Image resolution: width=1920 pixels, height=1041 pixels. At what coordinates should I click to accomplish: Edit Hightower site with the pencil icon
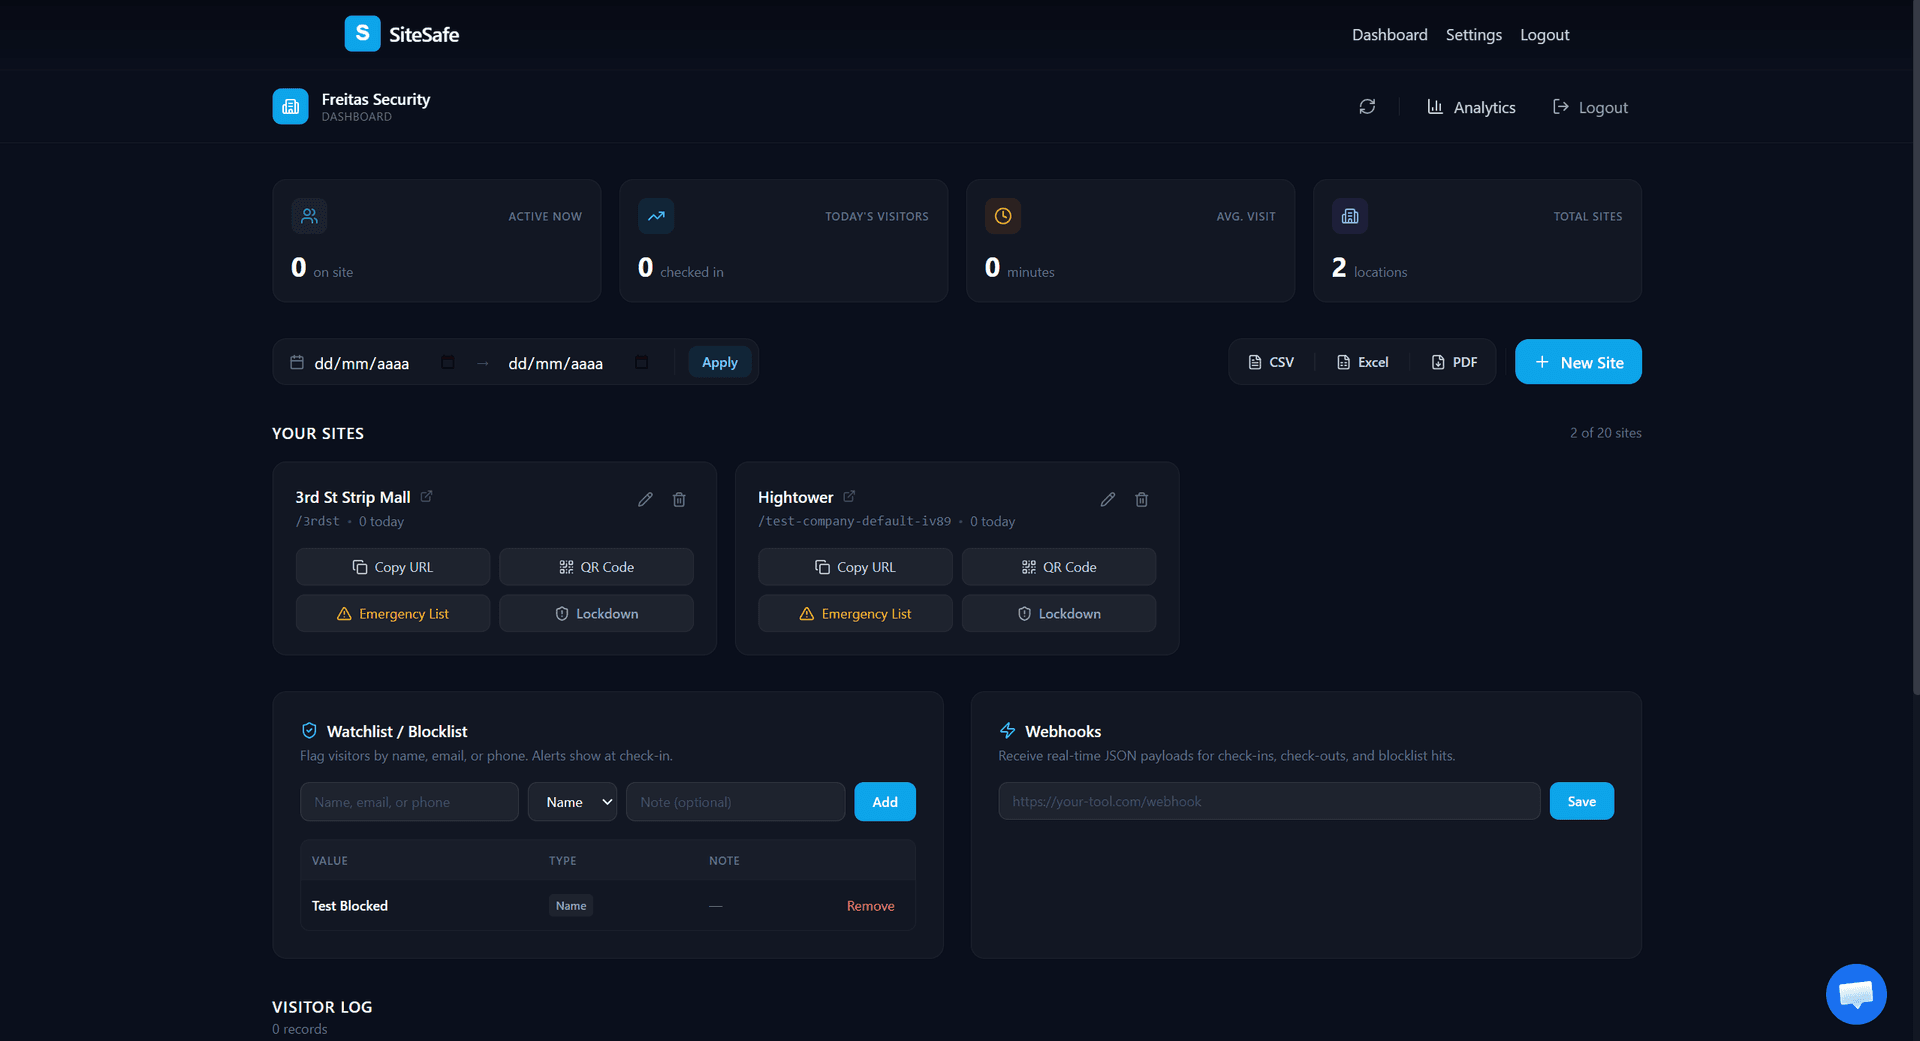point(1108,499)
